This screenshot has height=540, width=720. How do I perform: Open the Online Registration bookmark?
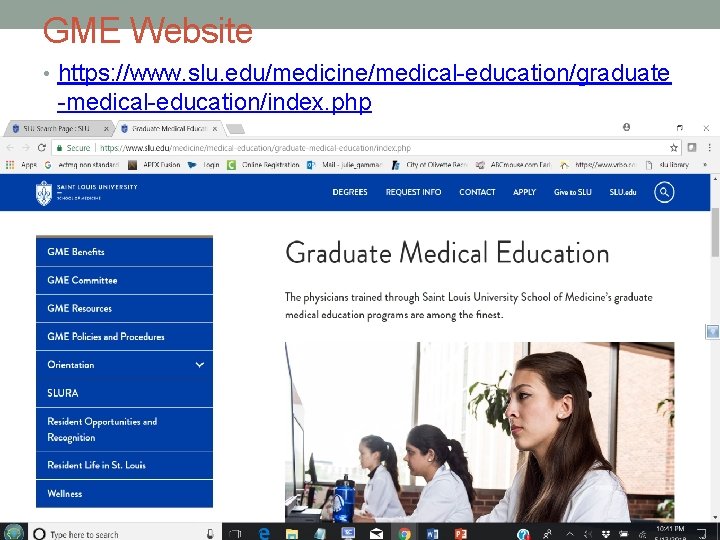tap(264, 165)
